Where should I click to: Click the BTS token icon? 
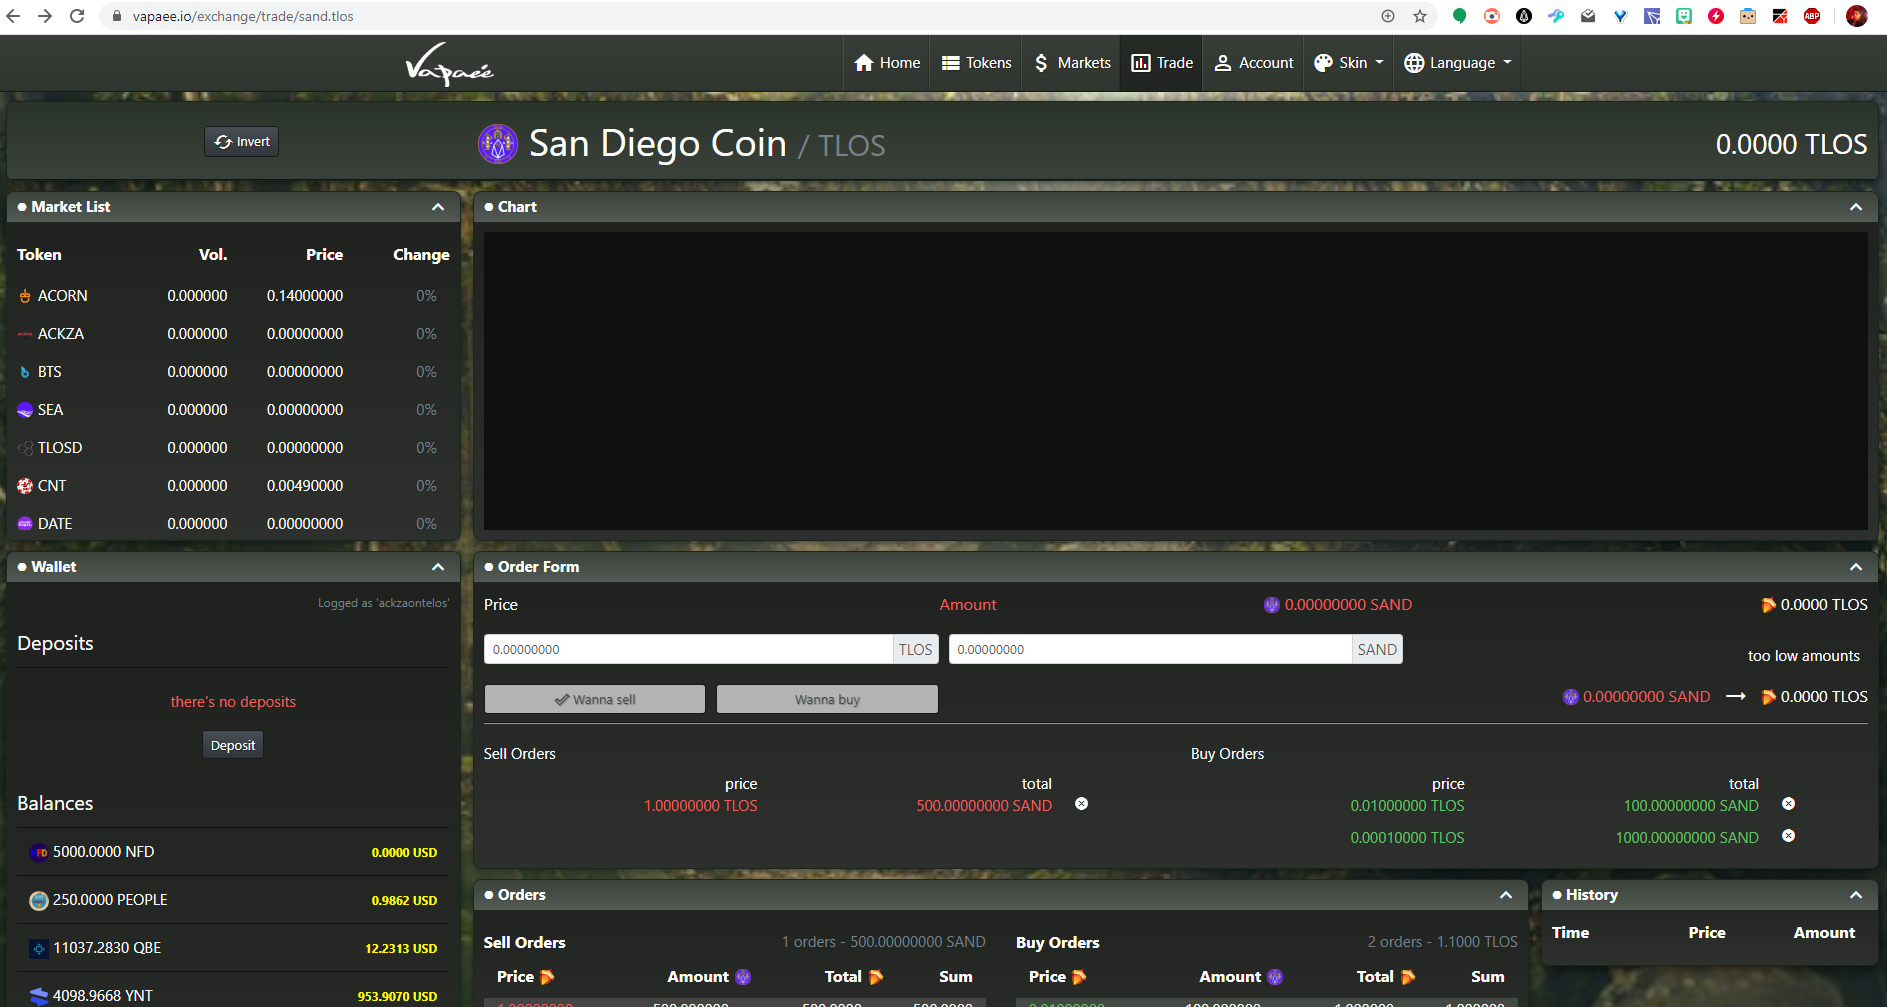point(25,372)
